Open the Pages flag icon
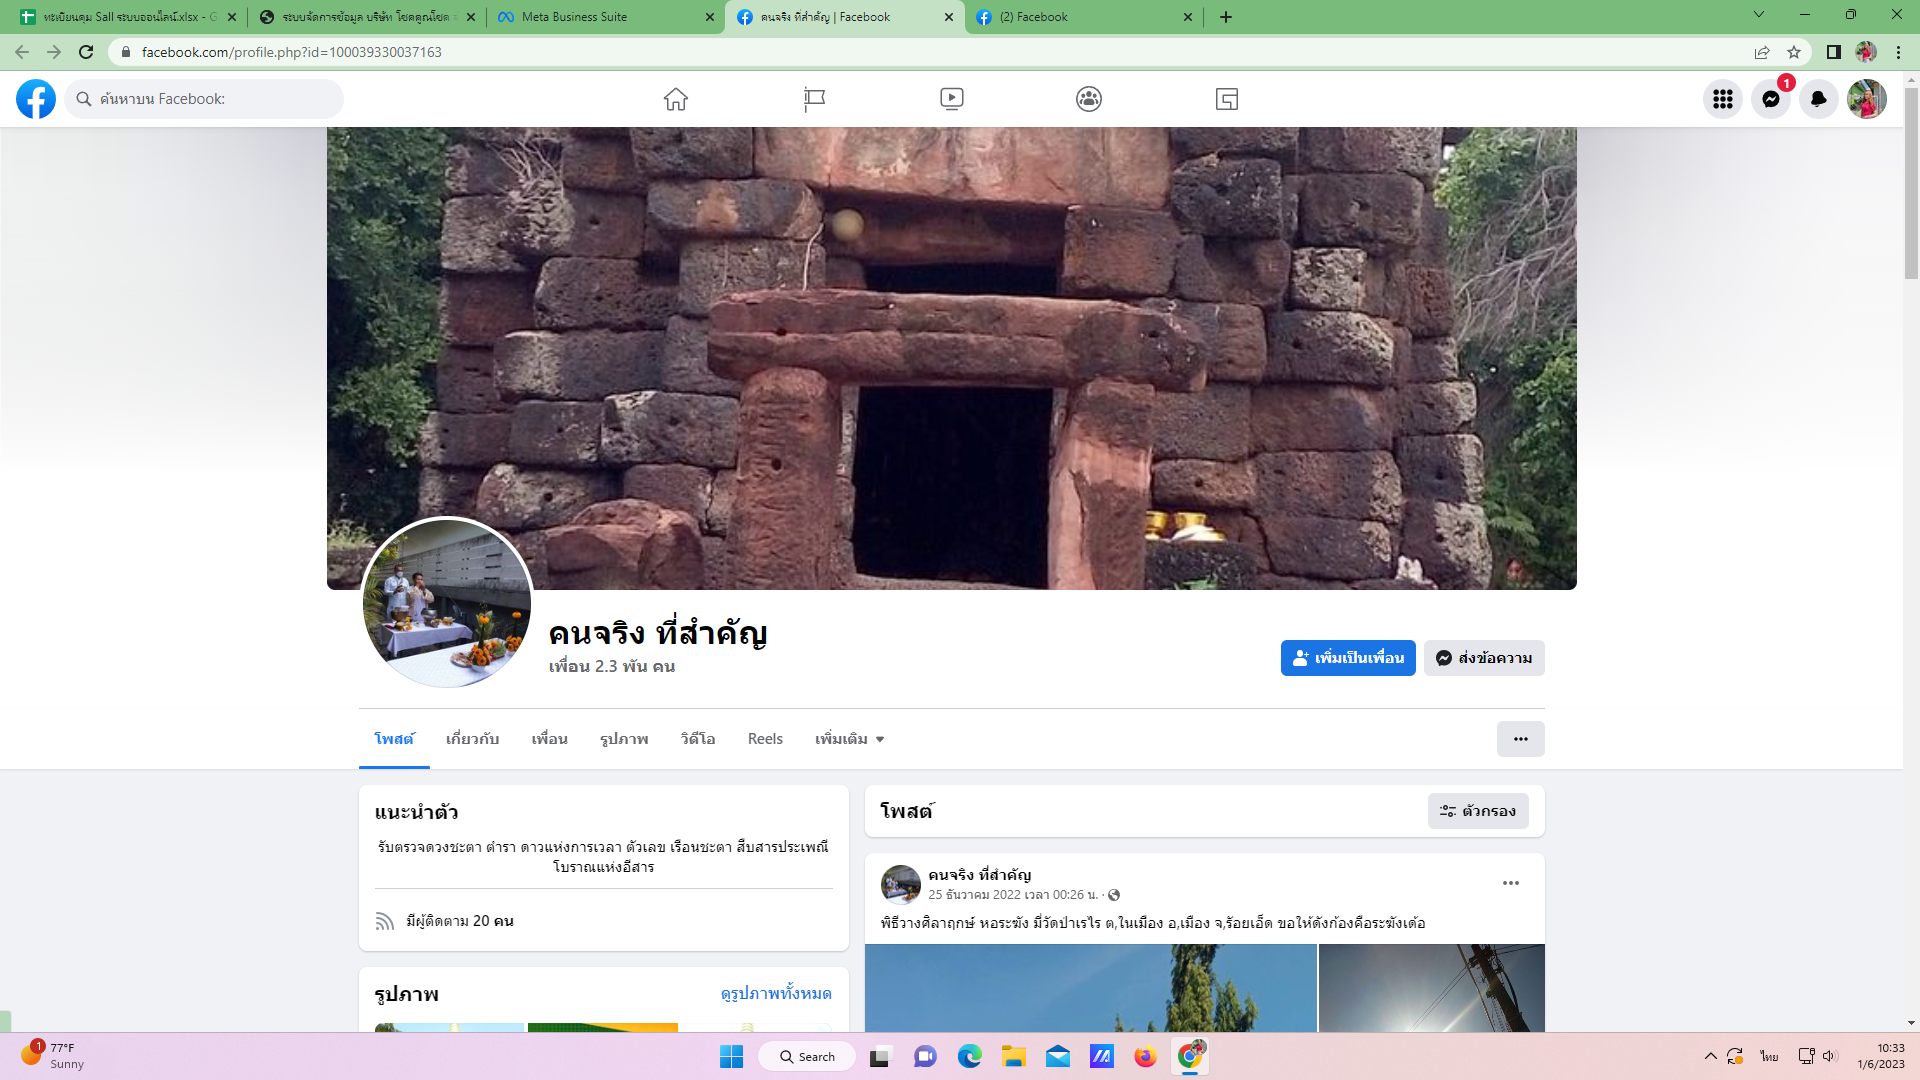Image resolution: width=1920 pixels, height=1080 pixels. pyautogui.click(x=814, y=99)
